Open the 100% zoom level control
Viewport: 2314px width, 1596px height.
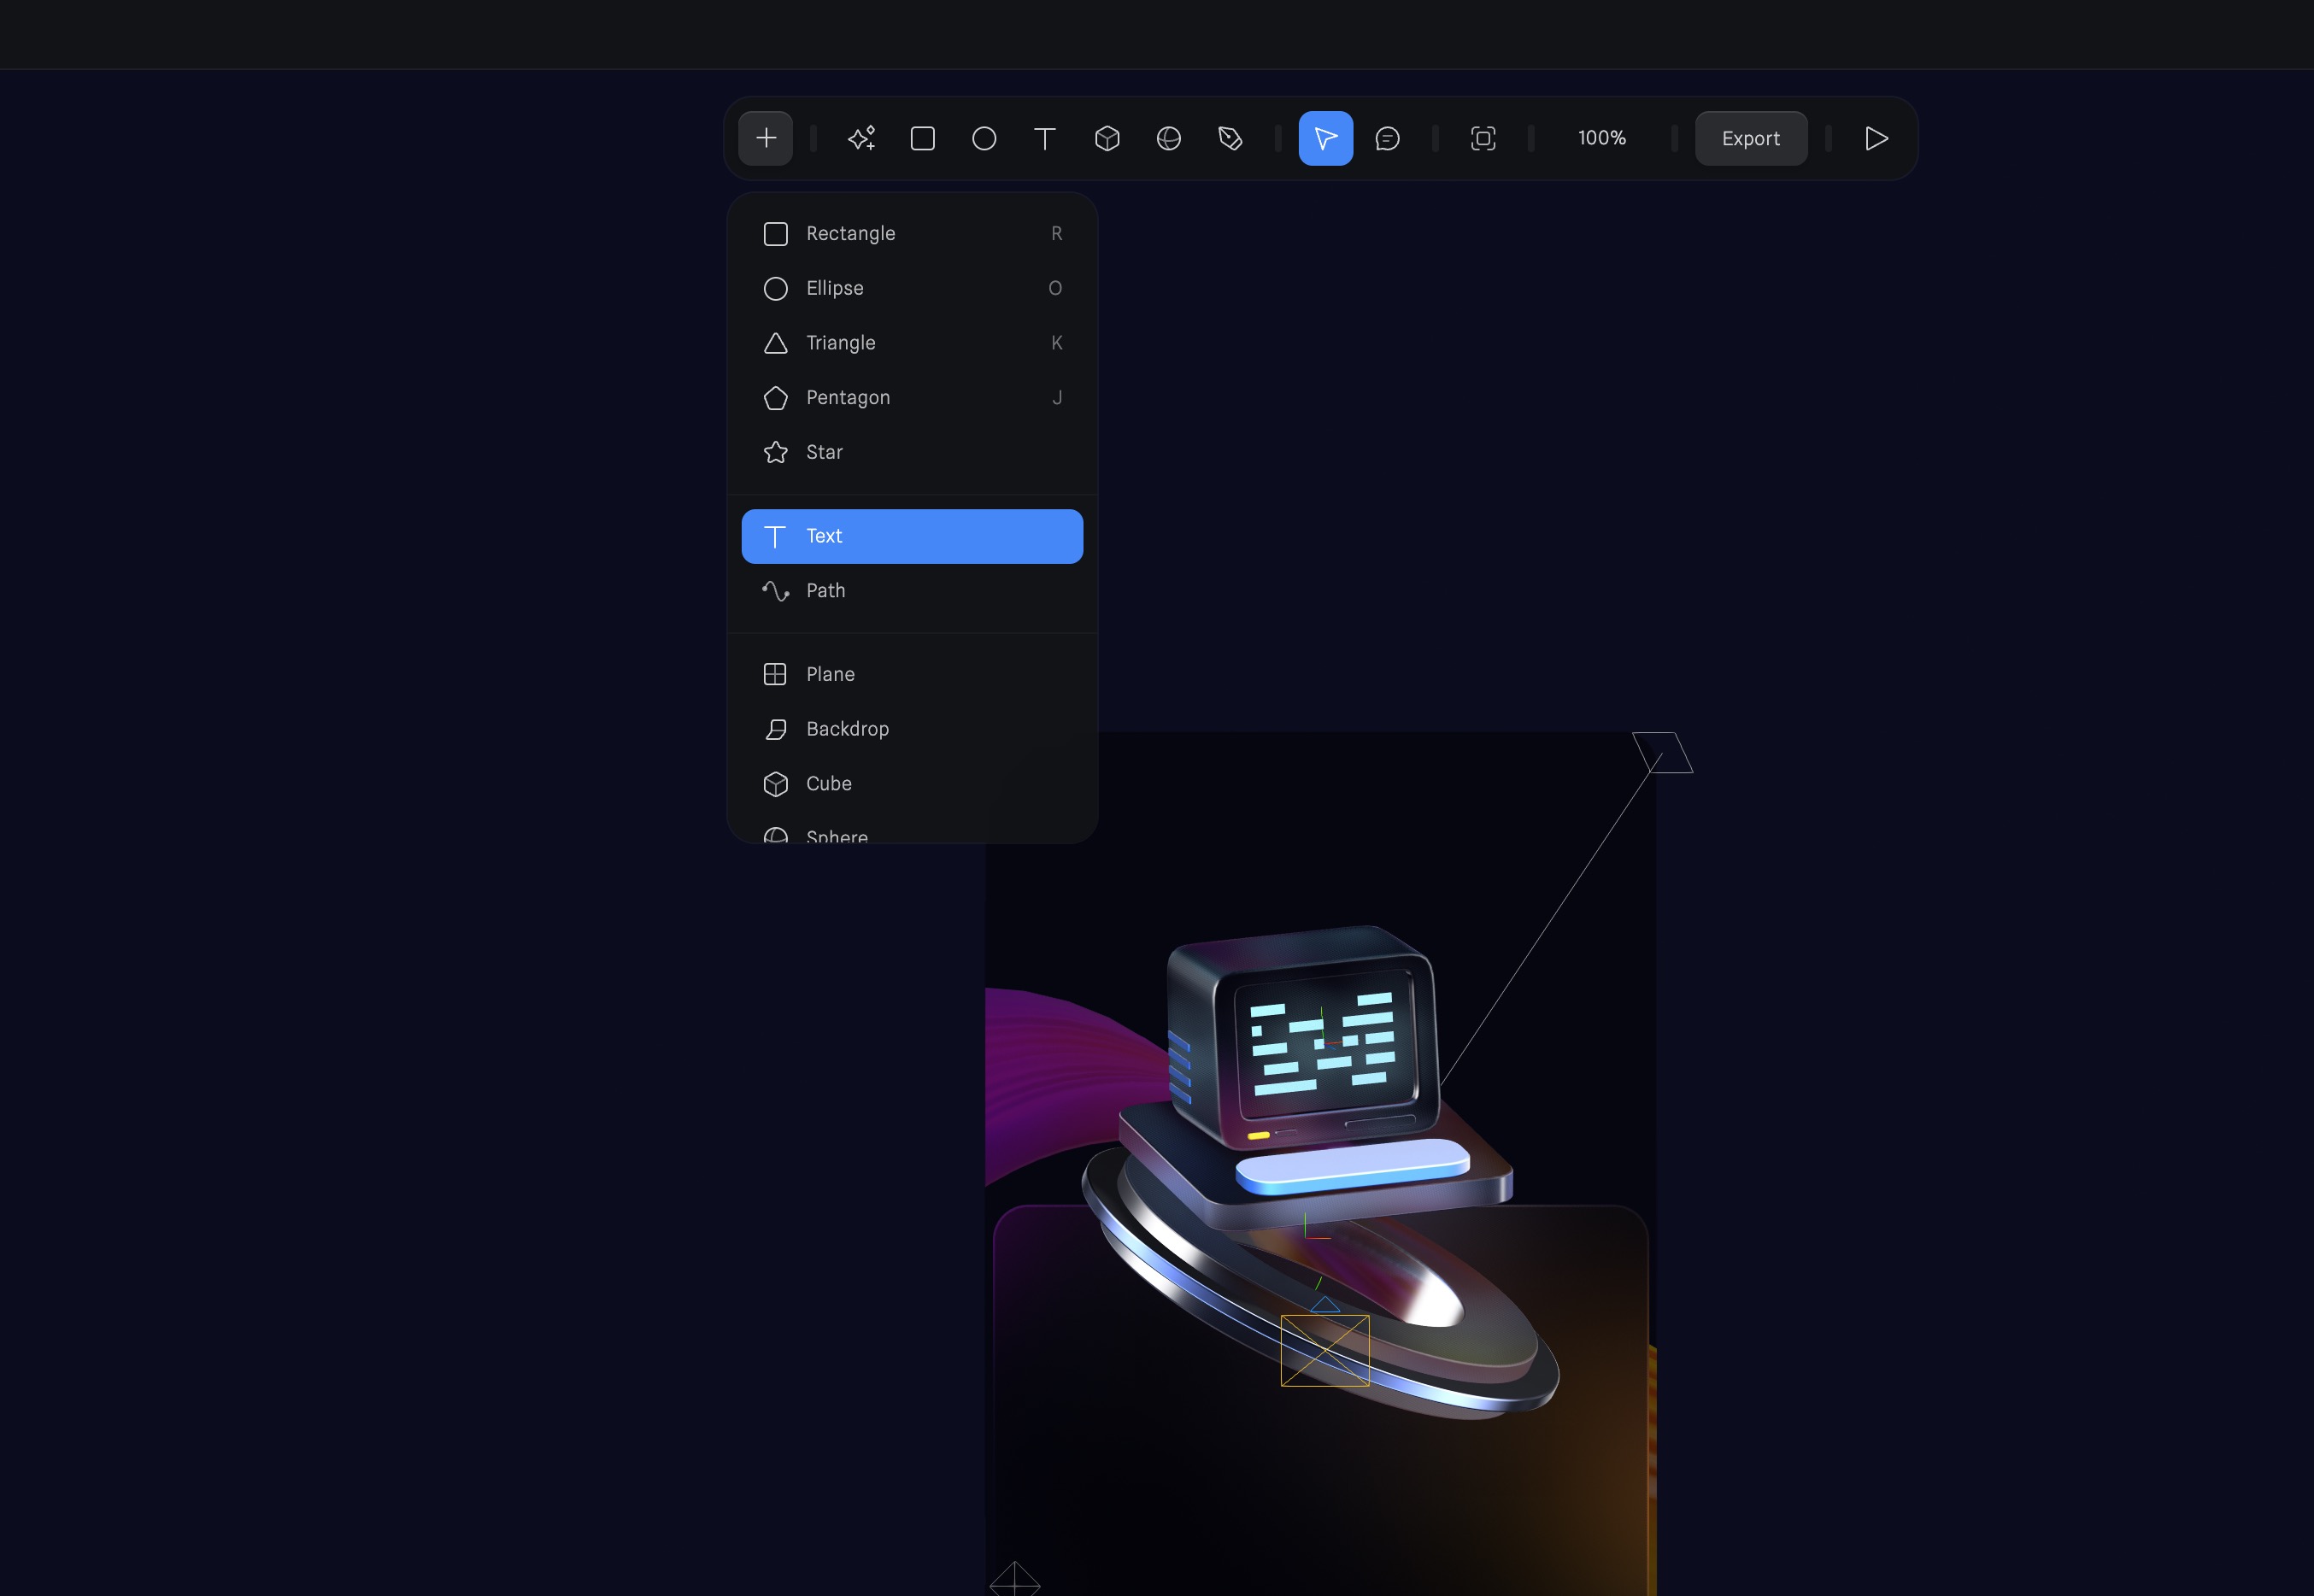point(1601,138)
